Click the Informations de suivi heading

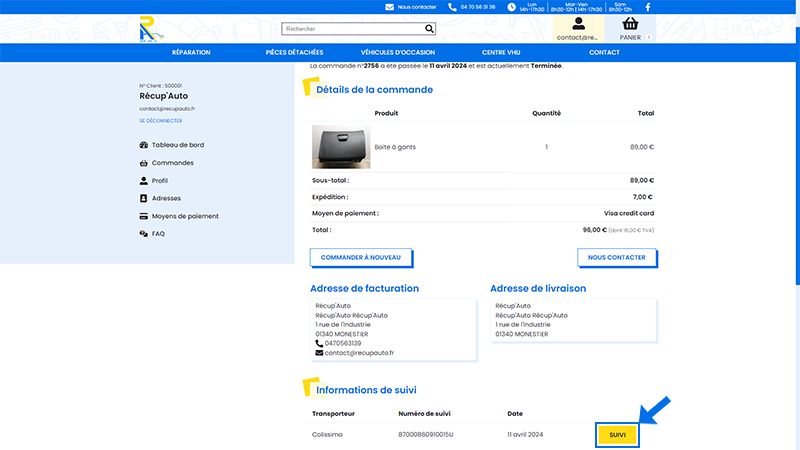coord(366,390)
